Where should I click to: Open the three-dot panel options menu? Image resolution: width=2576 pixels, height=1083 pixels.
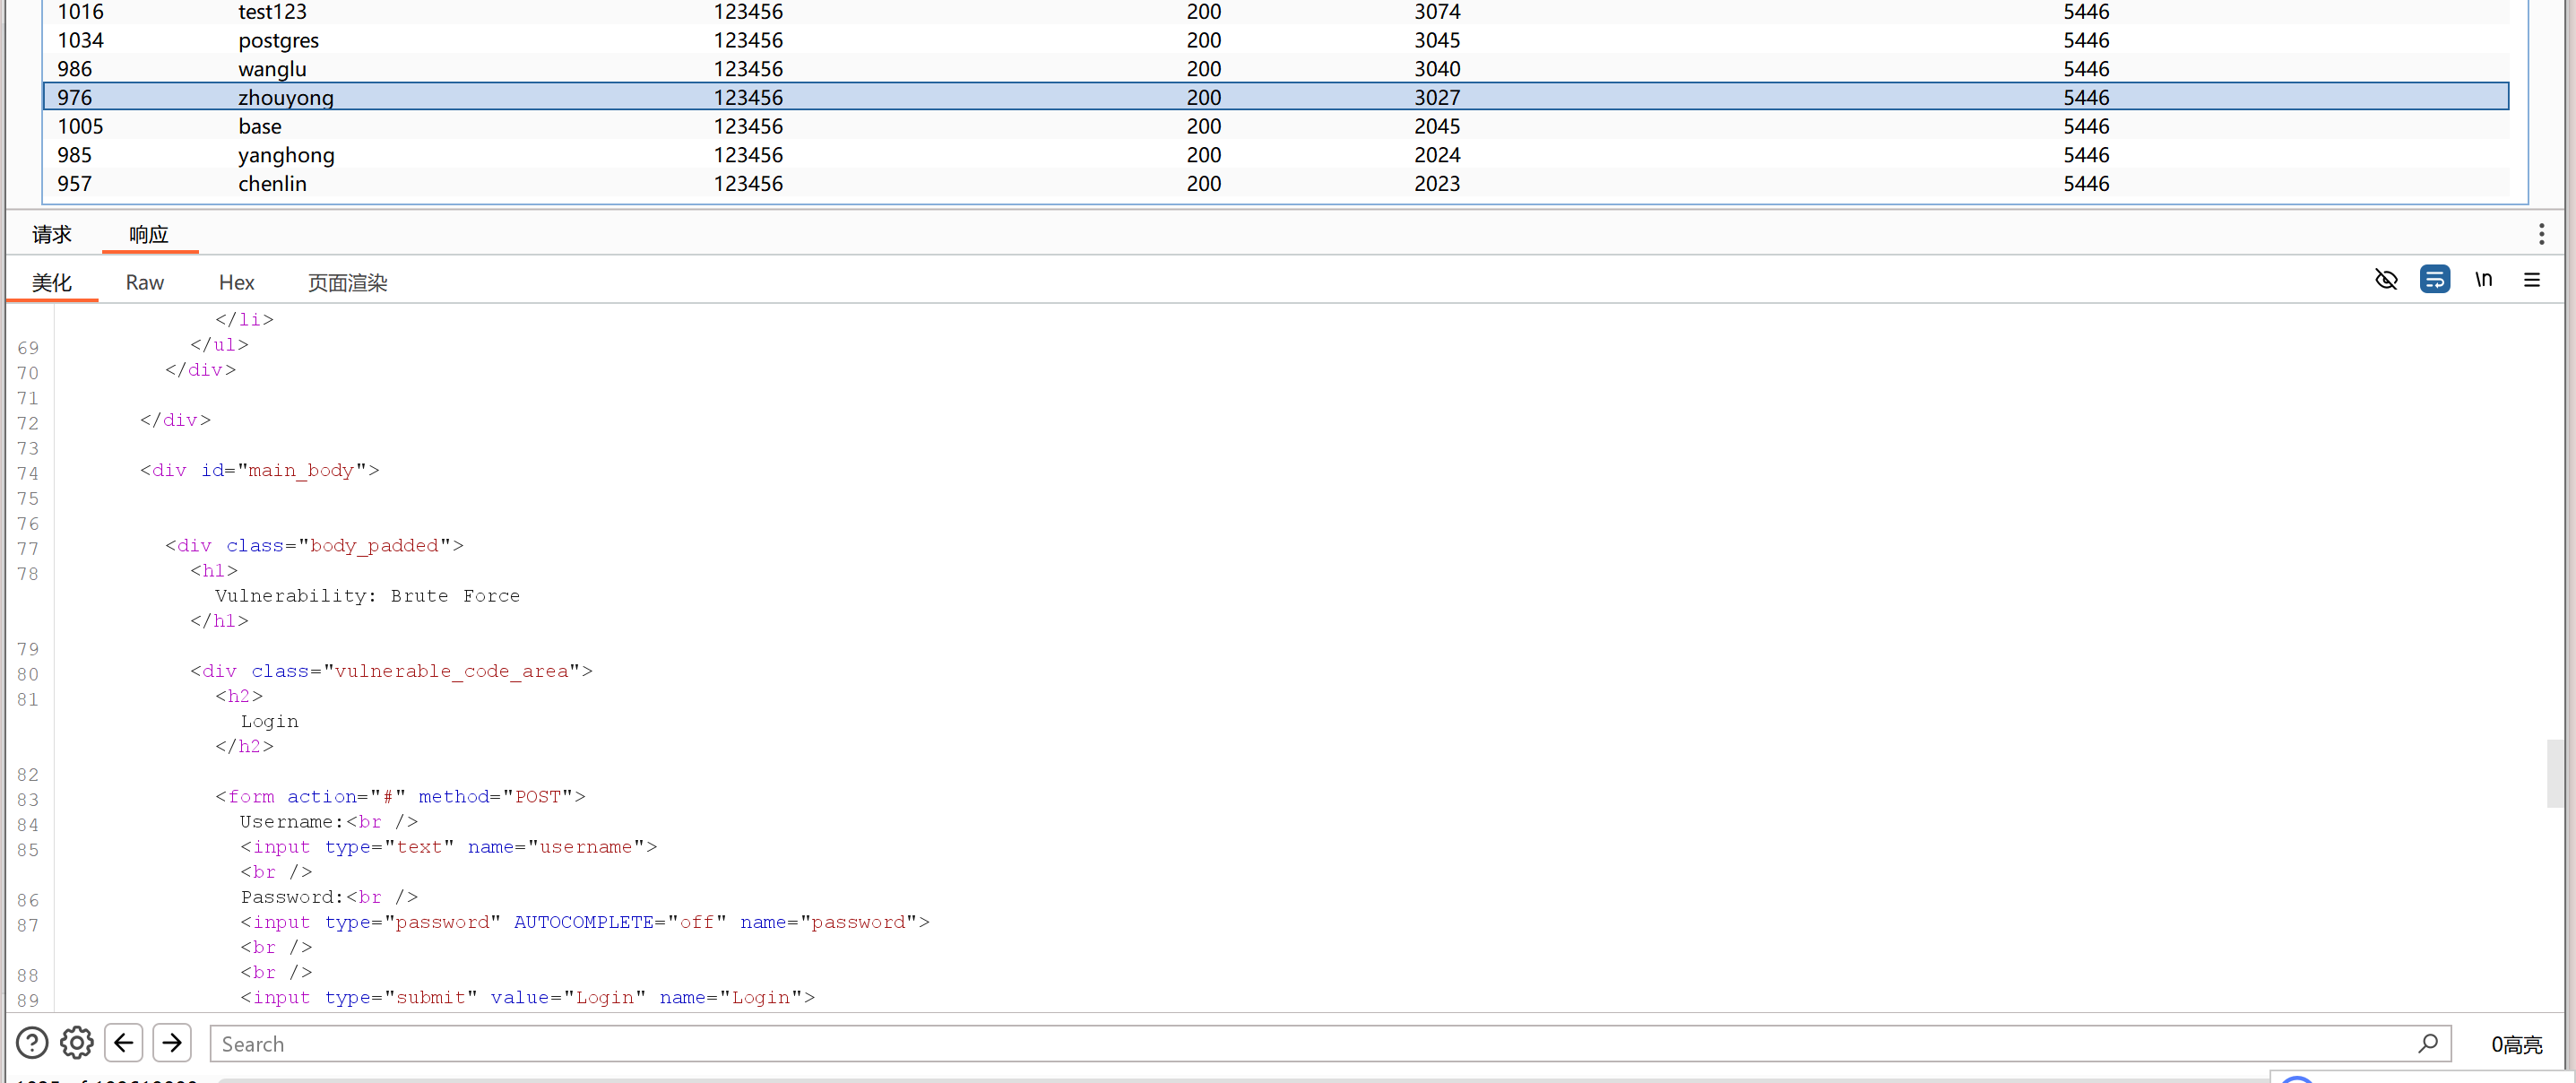2541,234
